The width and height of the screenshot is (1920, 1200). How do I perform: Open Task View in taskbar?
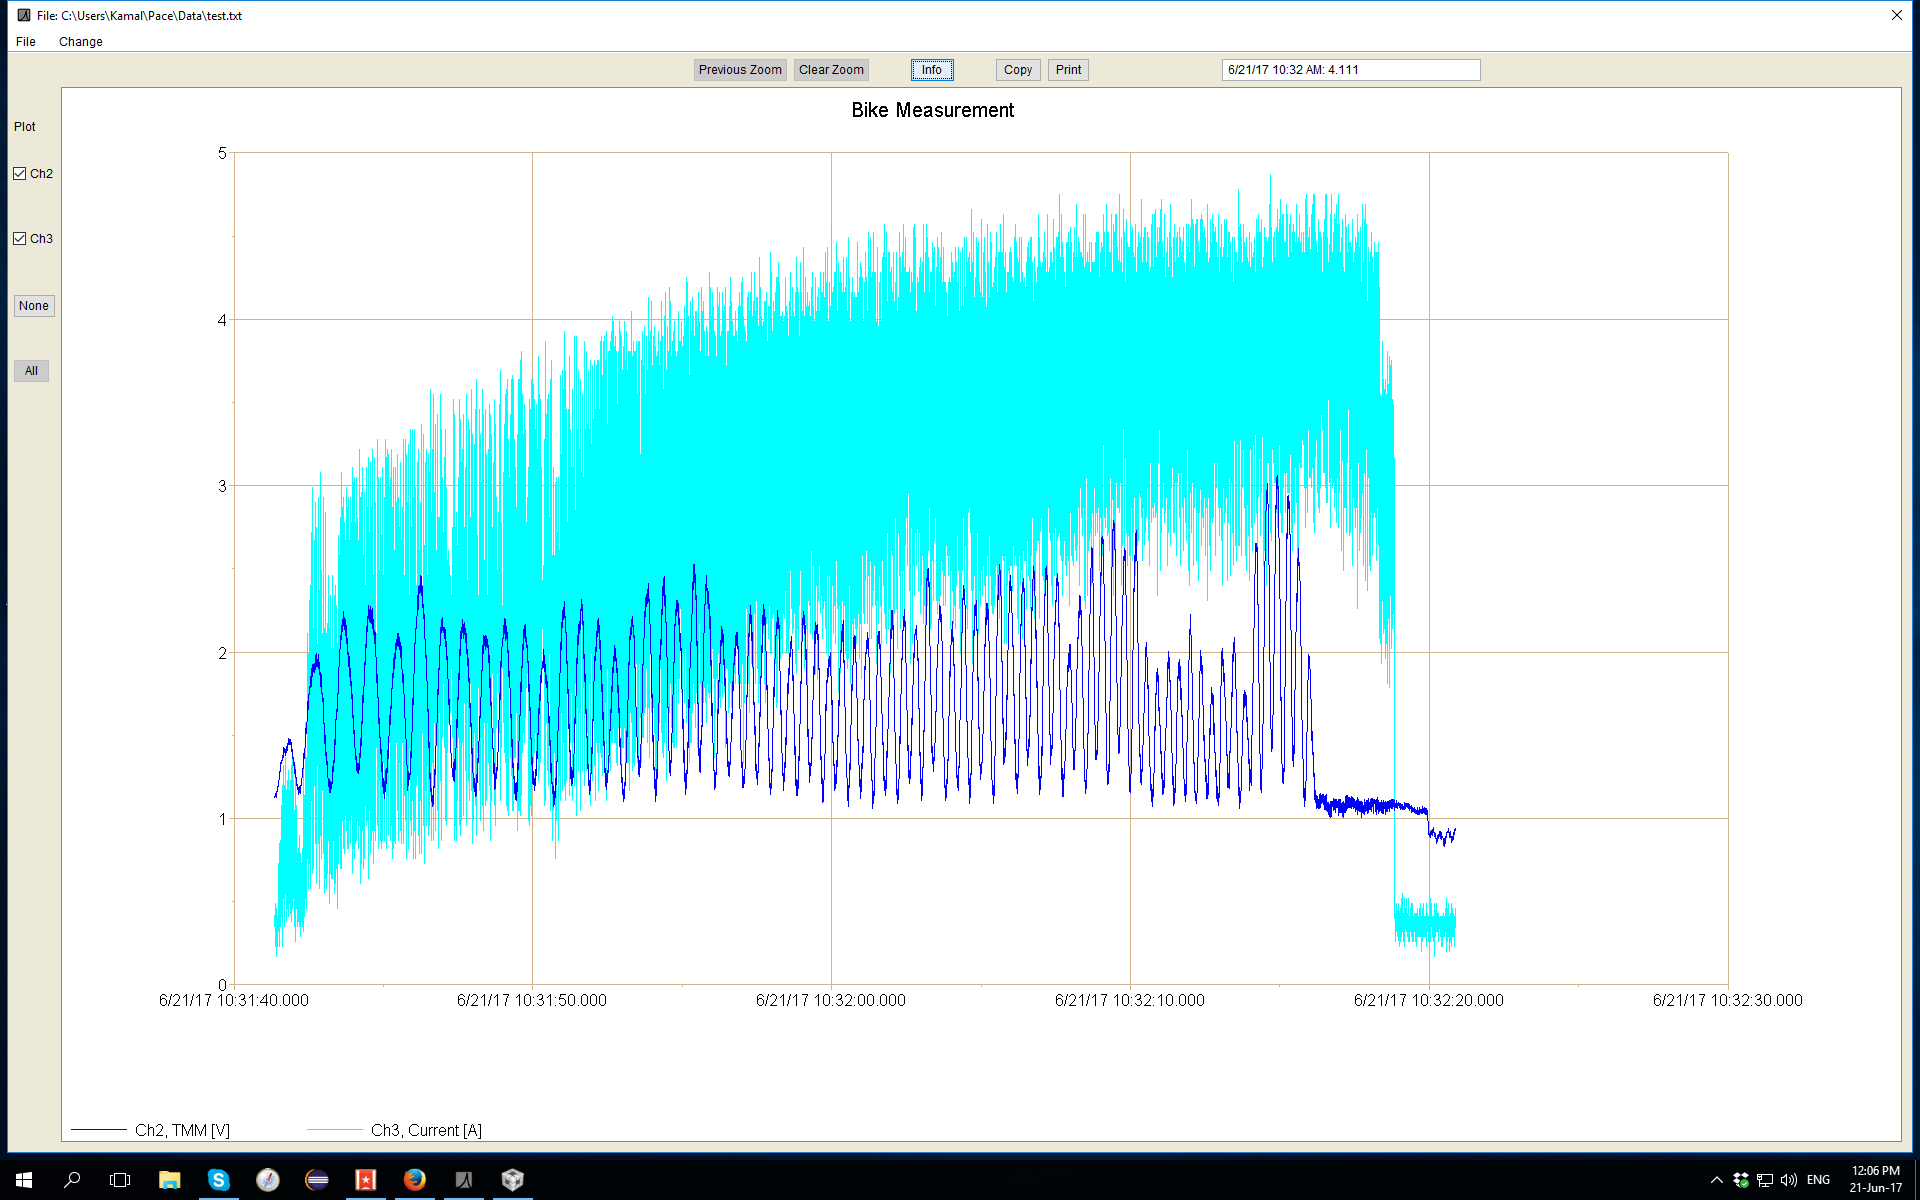tap(120, 1180)
